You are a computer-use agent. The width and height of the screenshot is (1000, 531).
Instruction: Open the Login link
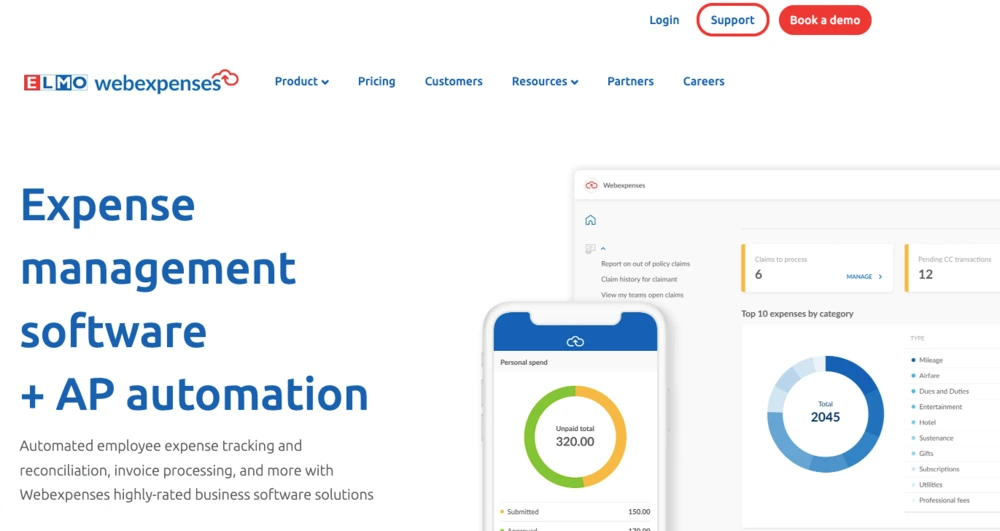(x=664, y=20)
